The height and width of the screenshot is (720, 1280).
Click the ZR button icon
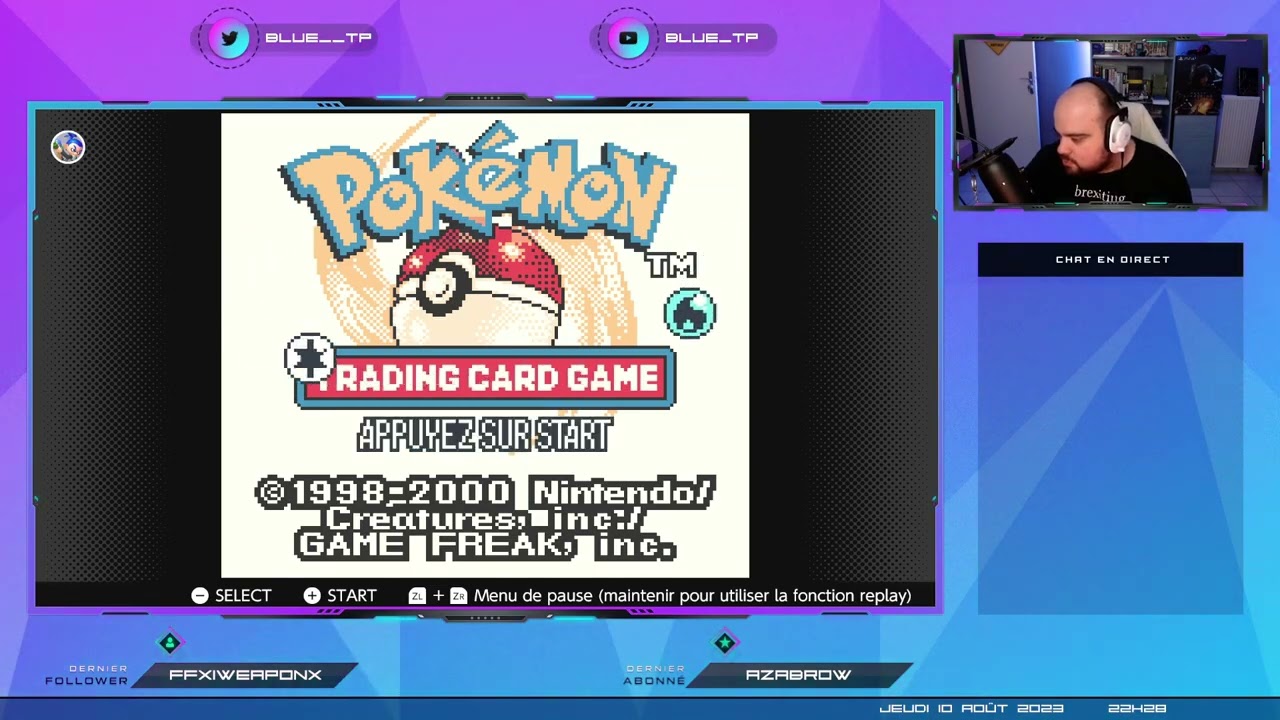[x=458, y=595]
